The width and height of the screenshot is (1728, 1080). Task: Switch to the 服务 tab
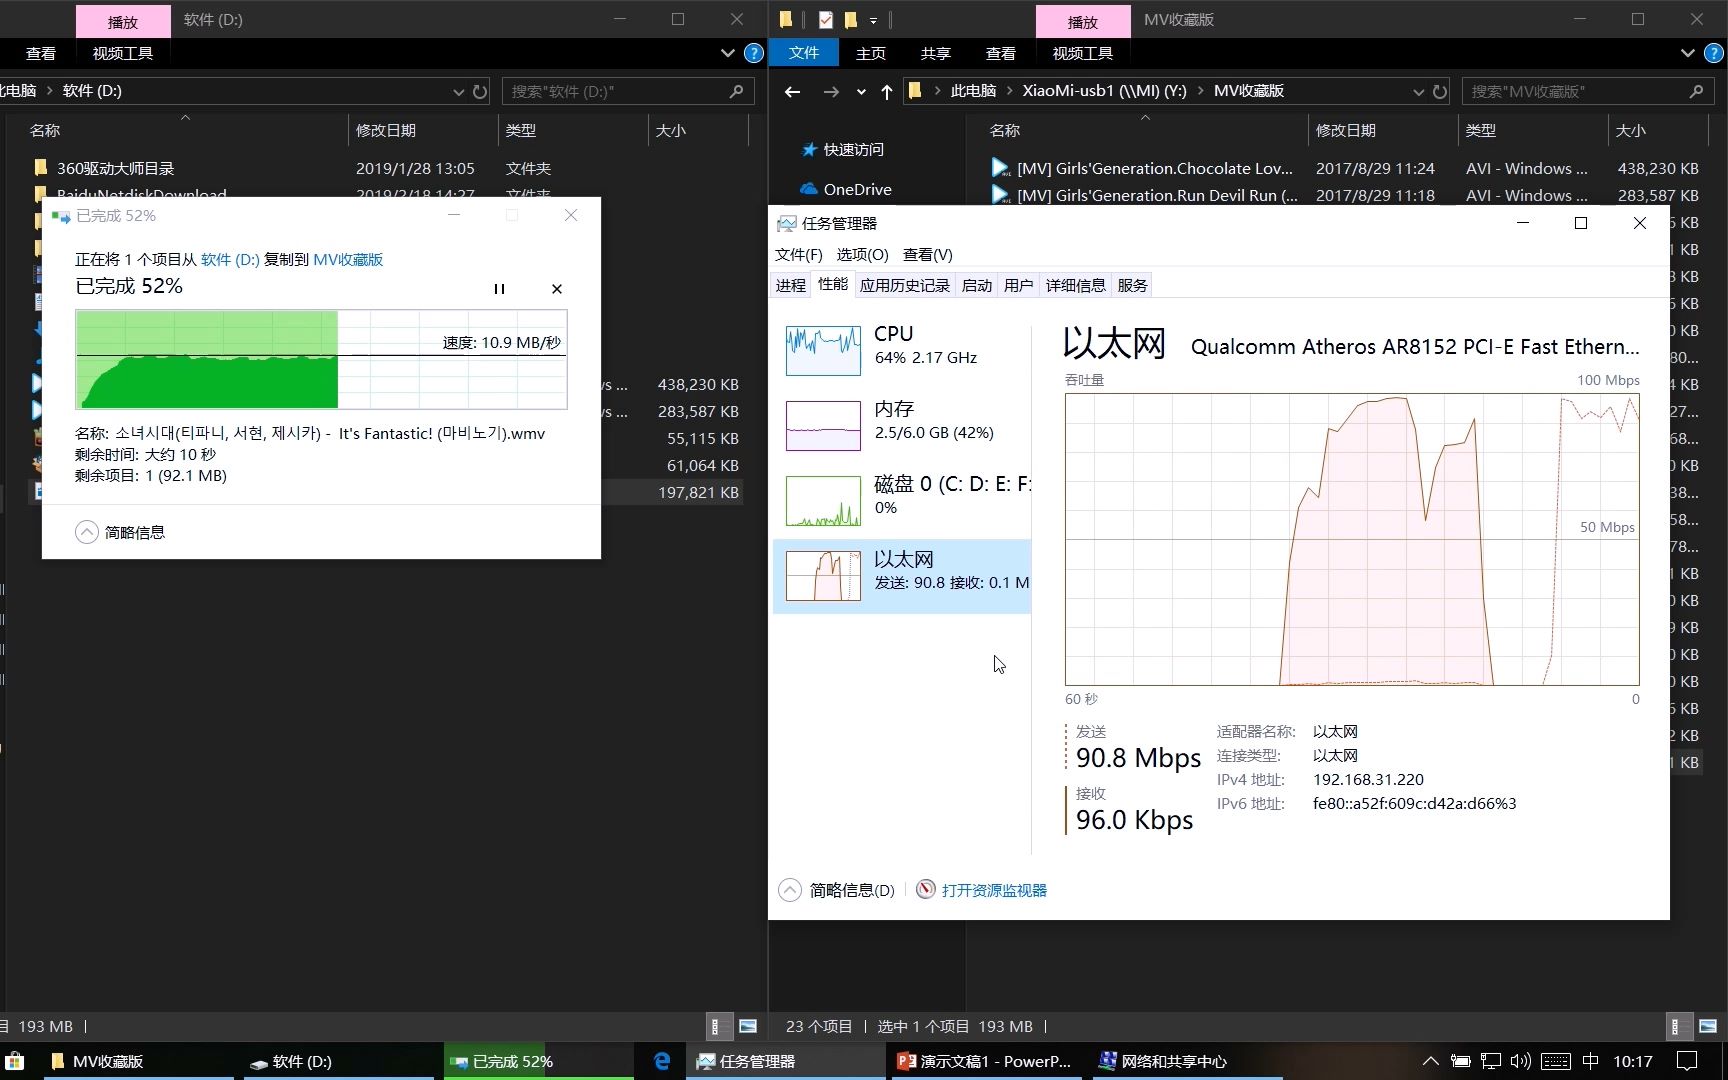(x=1132, y=285)
